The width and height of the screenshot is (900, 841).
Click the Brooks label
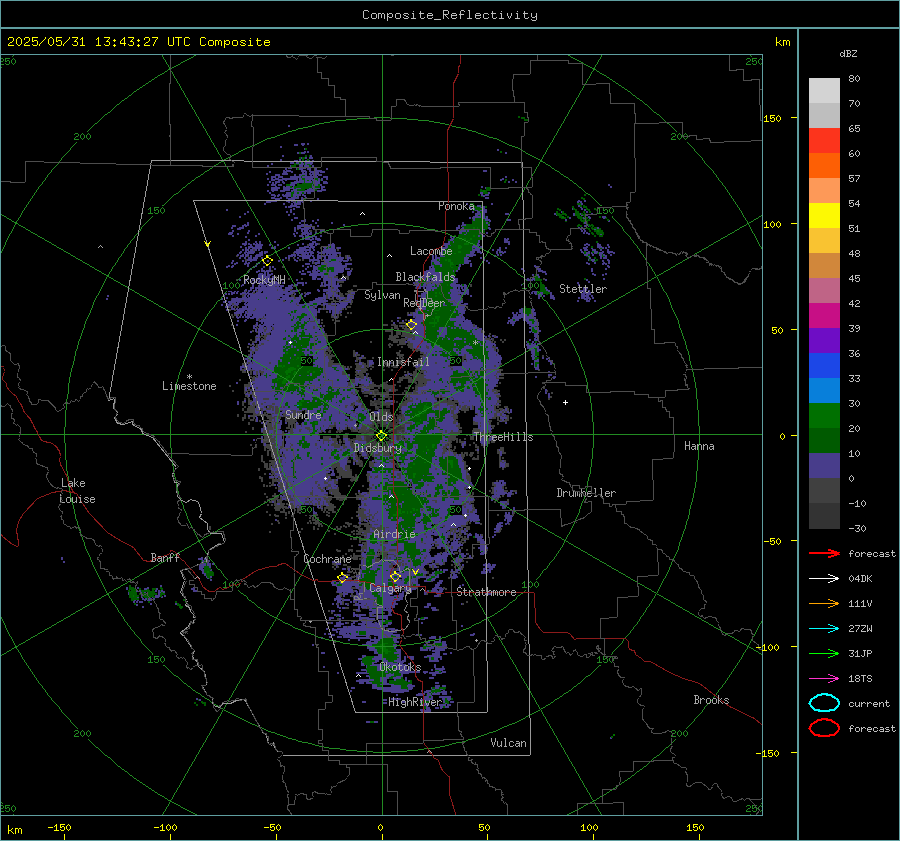point(711,700)
